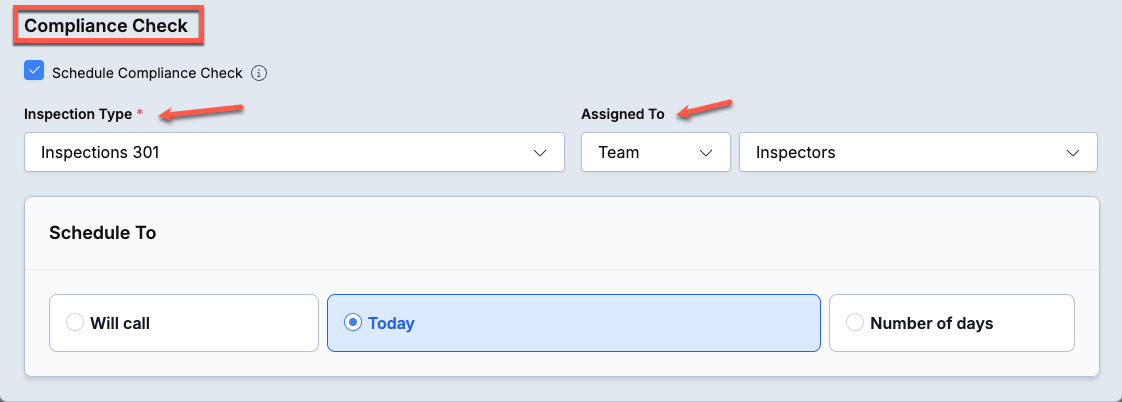Click the chevron arrow in Inspections 301 field
This screenshot has width=1122, height=402.
540,152
